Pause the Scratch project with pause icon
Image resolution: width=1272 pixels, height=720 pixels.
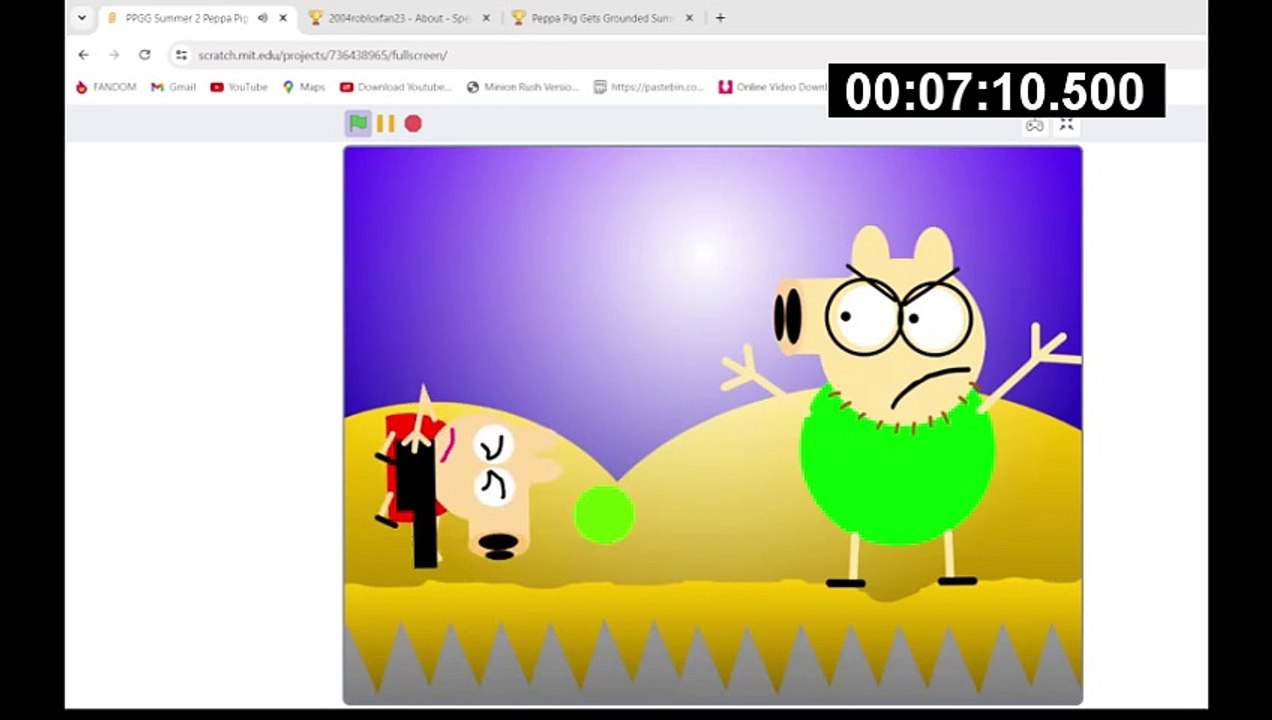(386, 123)
